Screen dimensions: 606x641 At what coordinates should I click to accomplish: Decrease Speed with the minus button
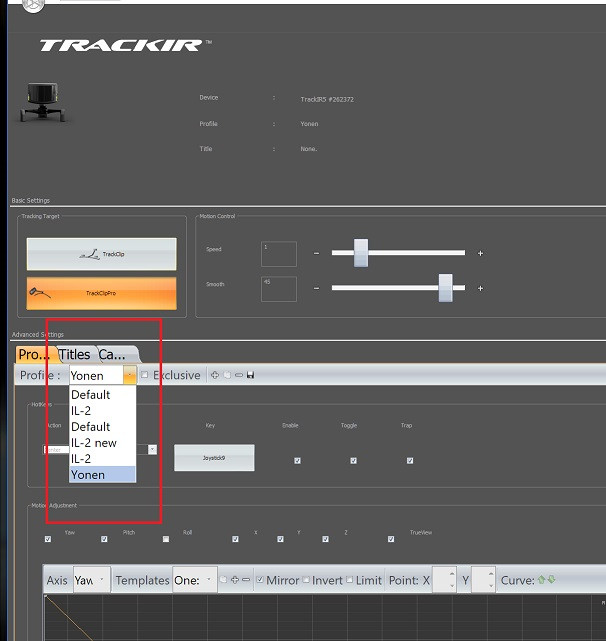point(316,253)
